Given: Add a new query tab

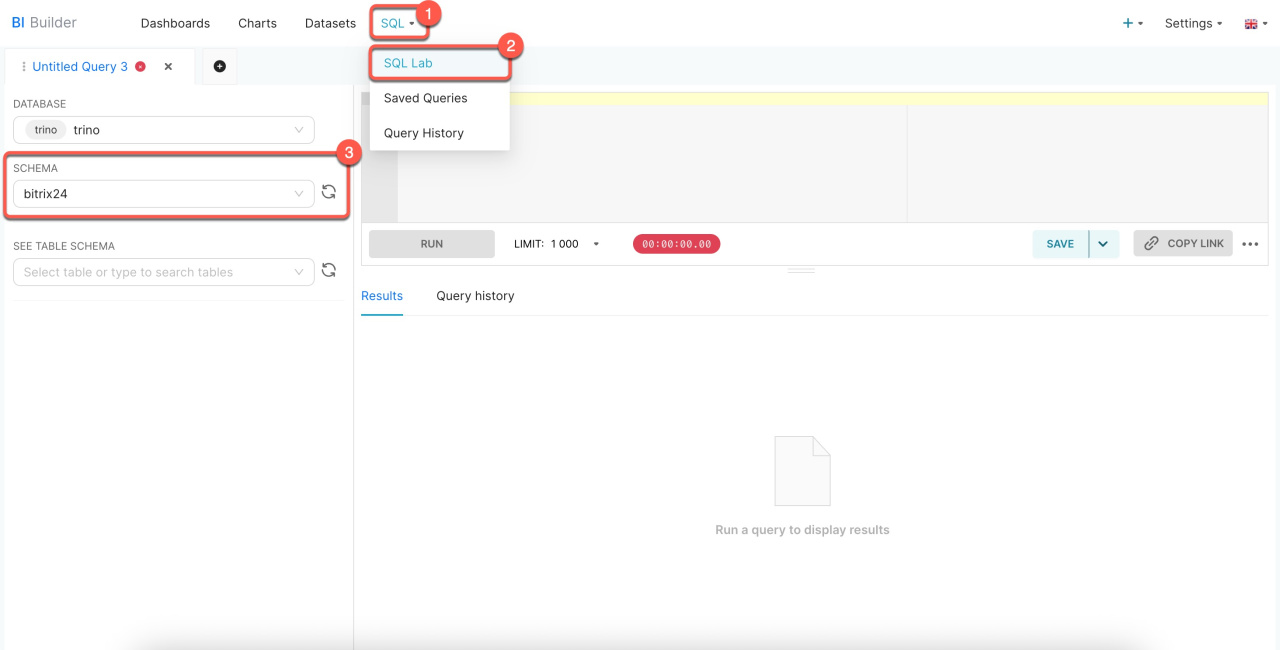Looking at the screenshot, I should (x=220, y=67).
